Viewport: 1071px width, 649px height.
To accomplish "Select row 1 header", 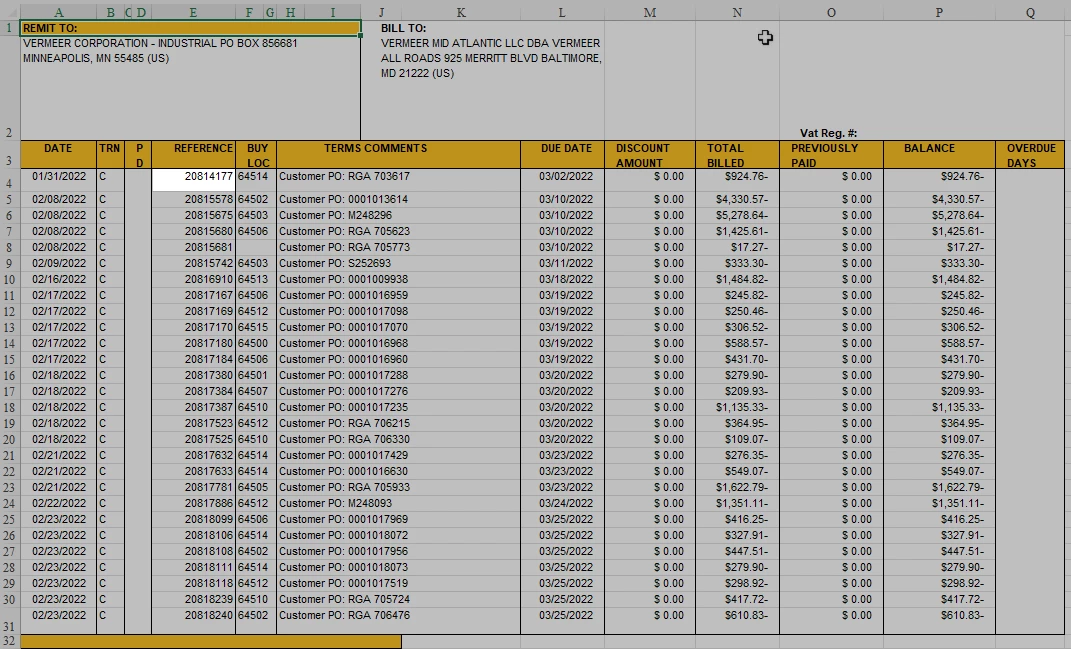I will (x=10, y=28).
